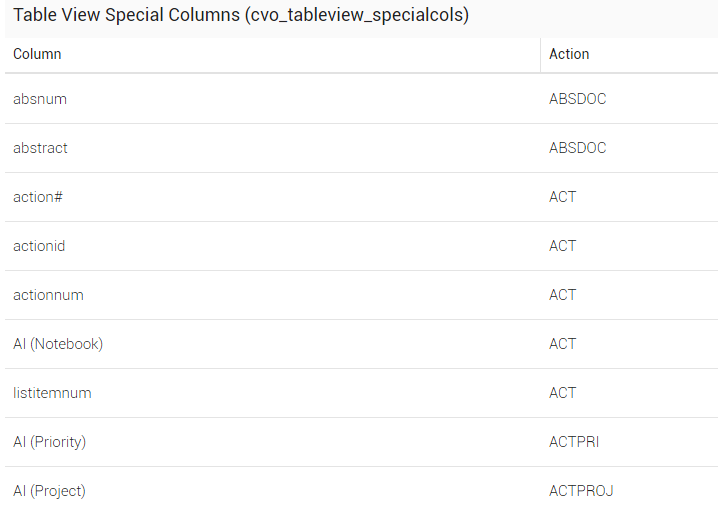Click the ACTPROJ action value
This screenshot has width=718, height=510.
581,491
